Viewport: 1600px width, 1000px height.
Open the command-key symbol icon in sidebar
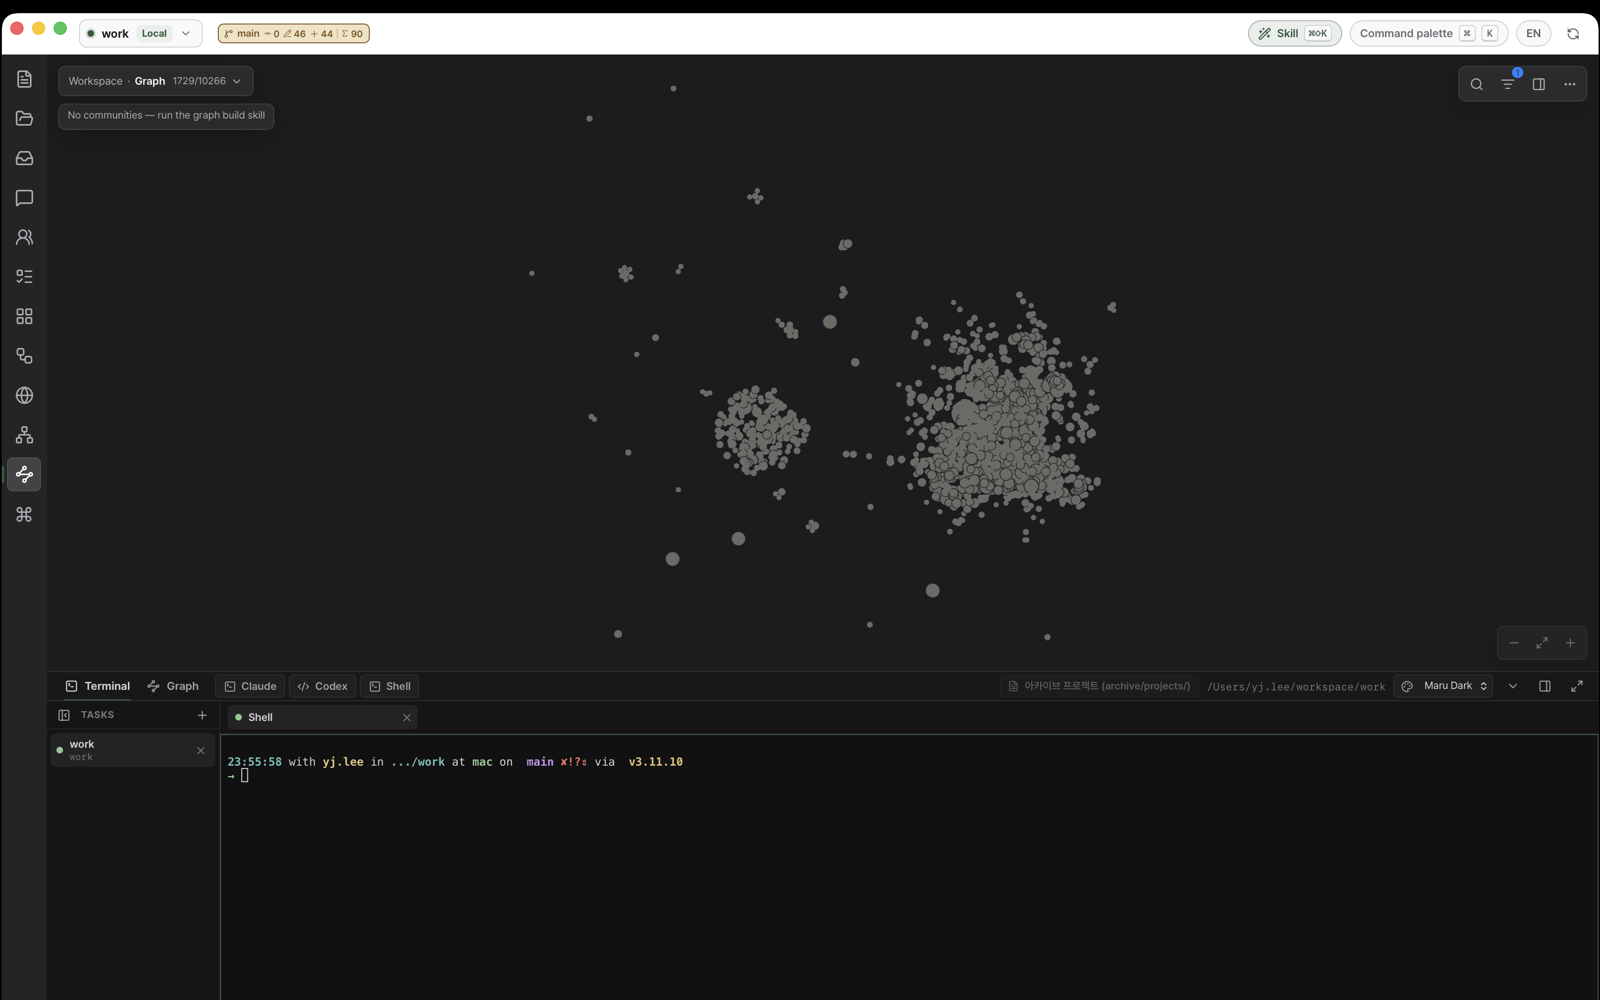(24, 514)
